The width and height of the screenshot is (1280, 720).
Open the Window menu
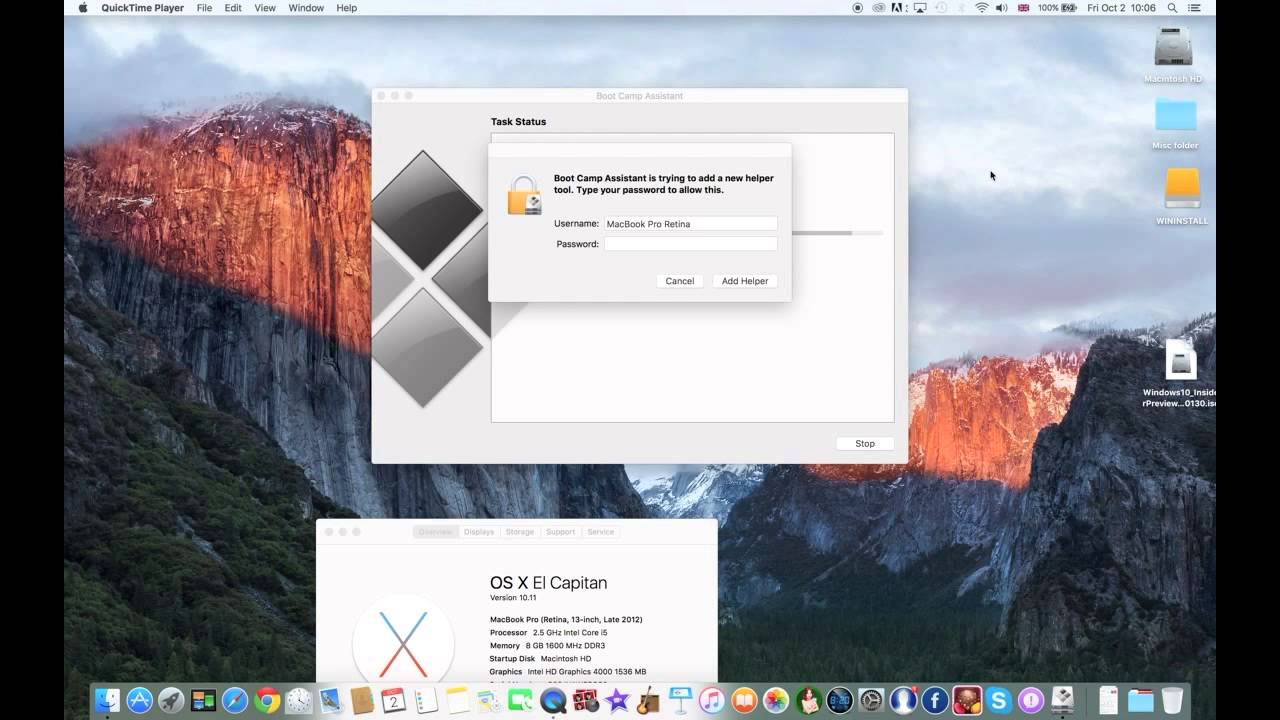click(306, 8)
